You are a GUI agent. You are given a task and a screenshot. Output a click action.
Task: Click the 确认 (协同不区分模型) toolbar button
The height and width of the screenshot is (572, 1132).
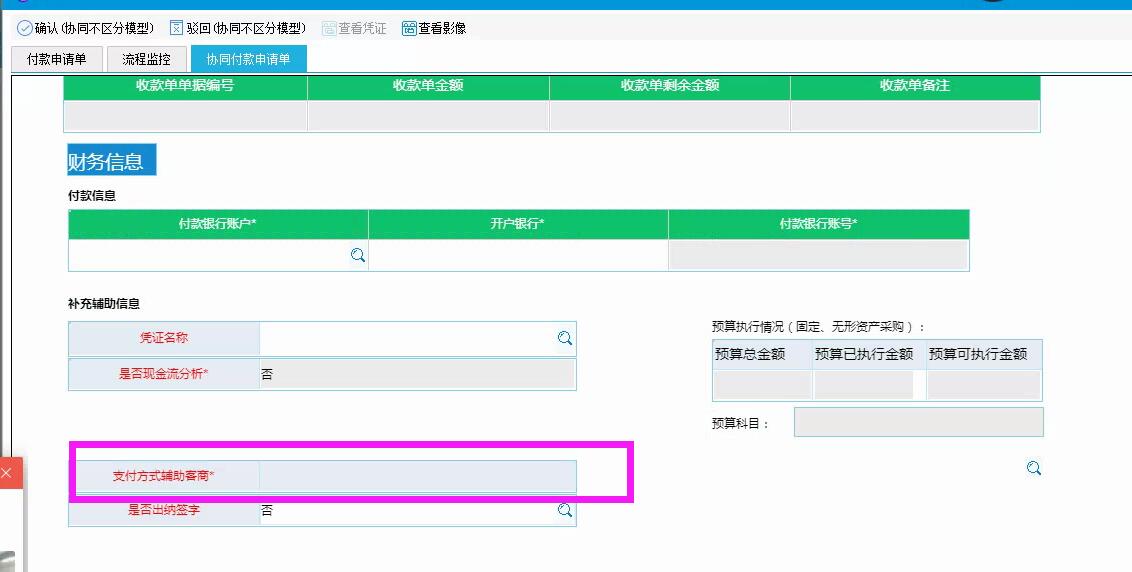[x=85, y=28]
